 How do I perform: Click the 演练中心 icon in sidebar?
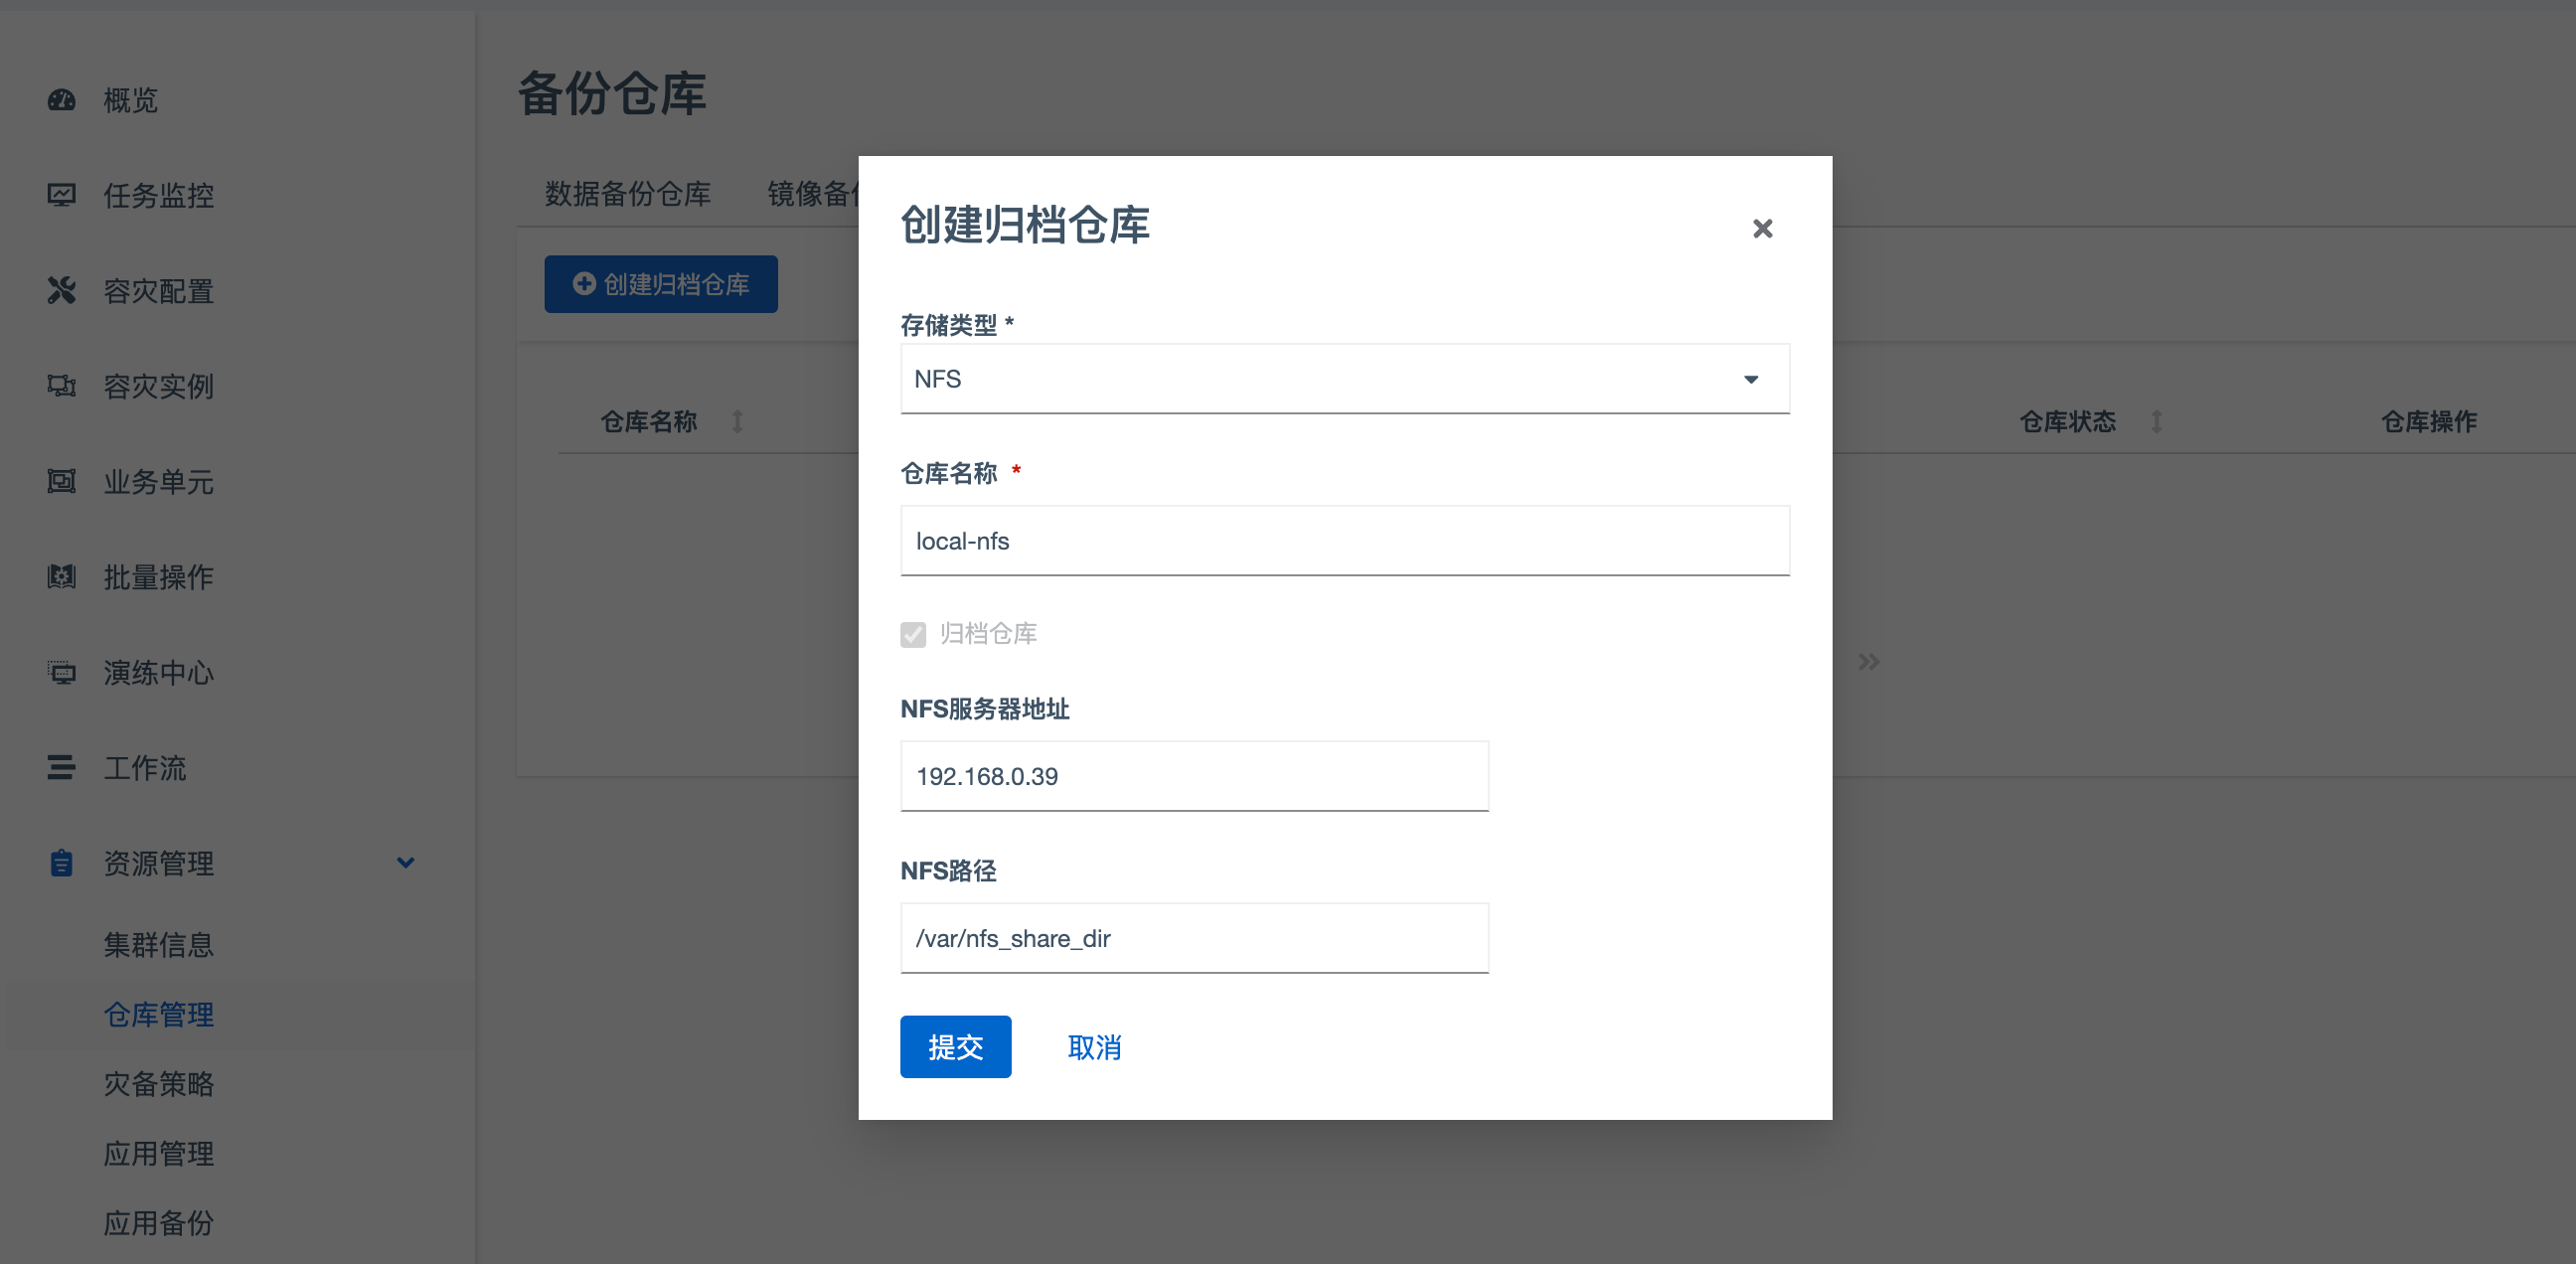click(61, 672)
